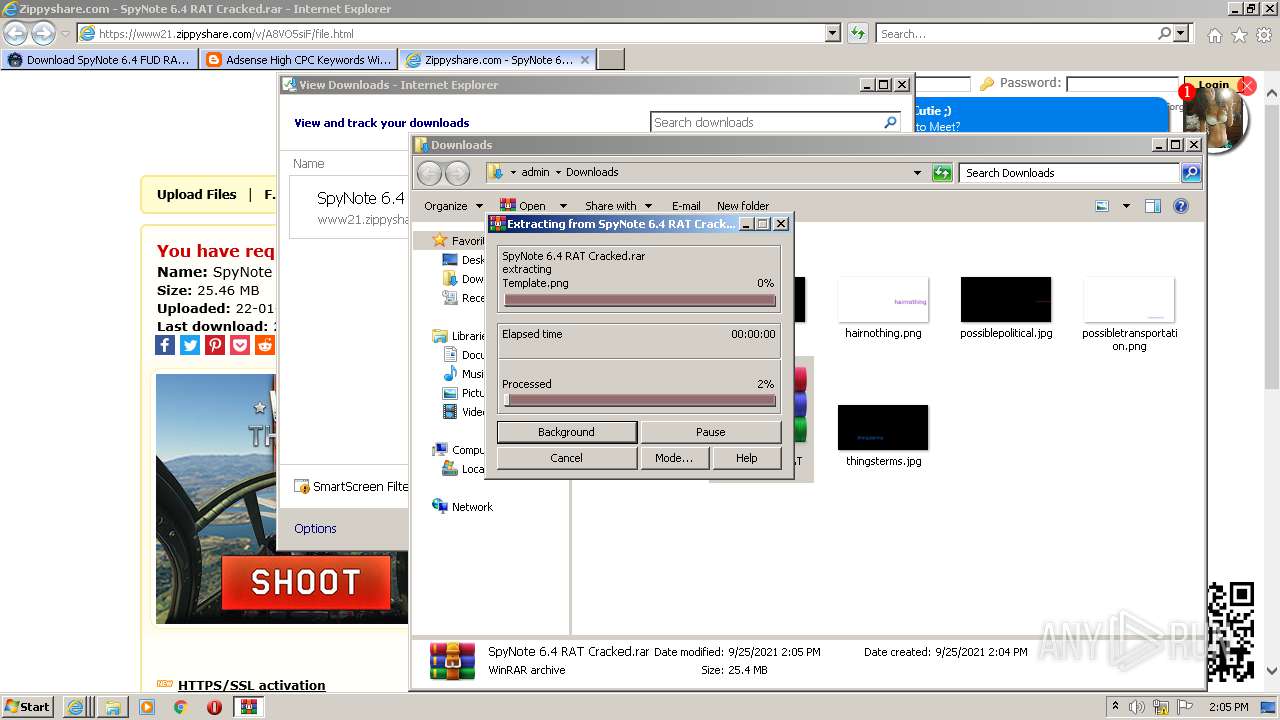Select Network in Explorer navigation pane
The image size is (1280, 720).
click(x=462, y=507)
